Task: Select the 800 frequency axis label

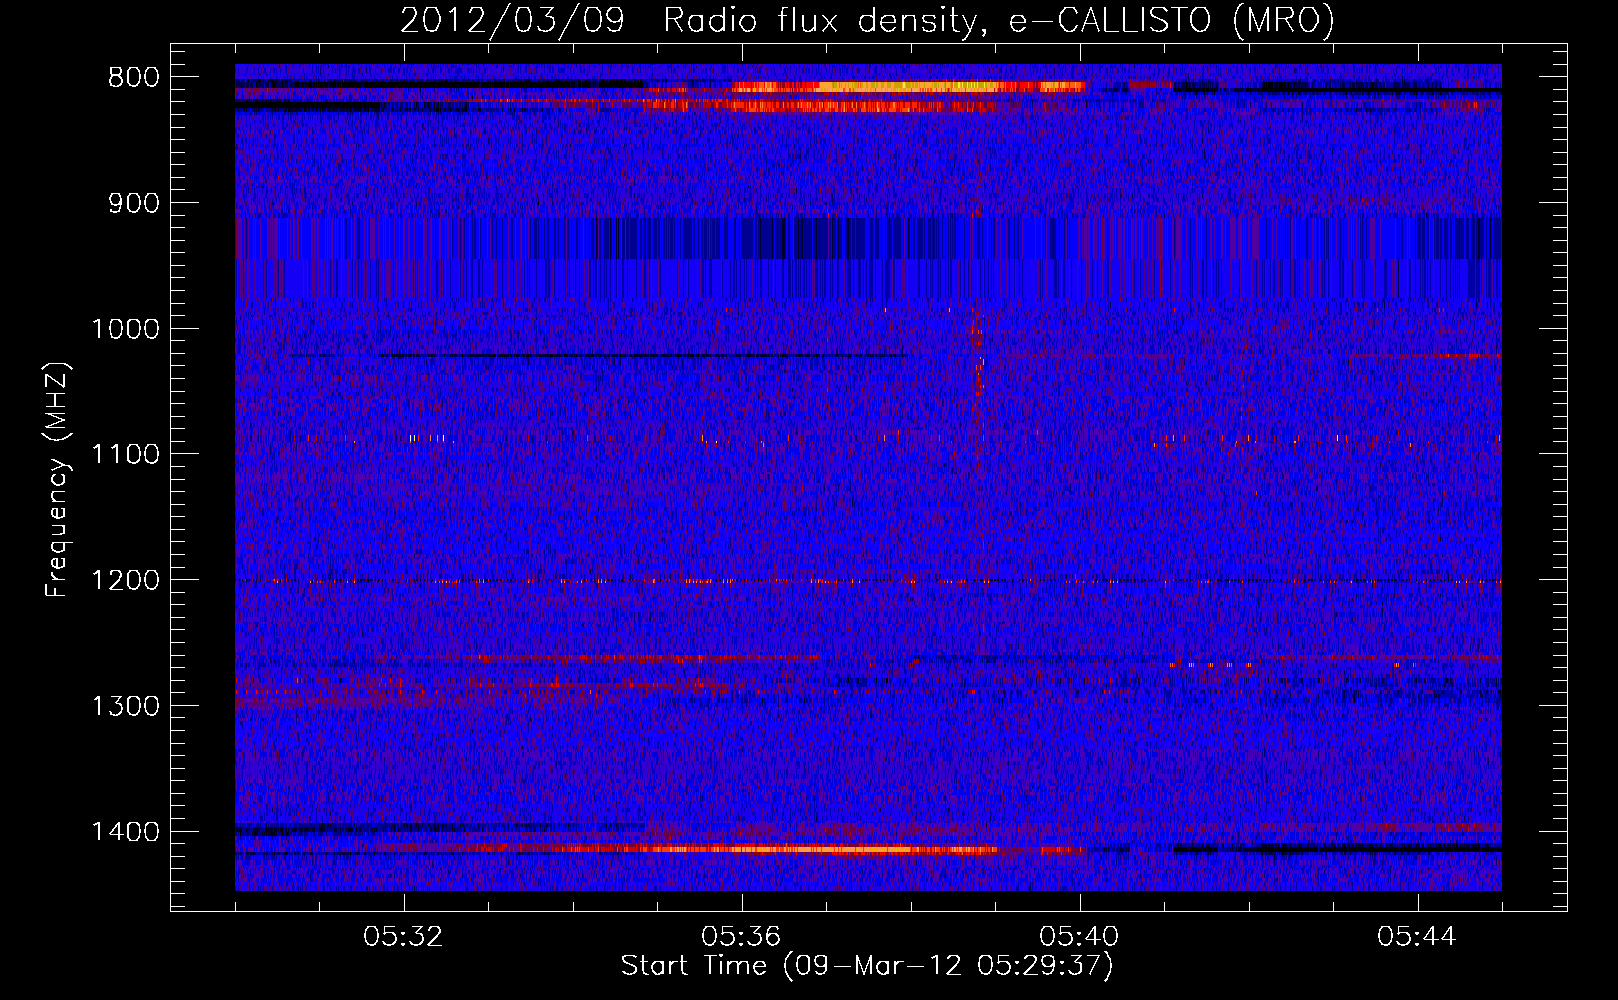Action: [133, 78]
